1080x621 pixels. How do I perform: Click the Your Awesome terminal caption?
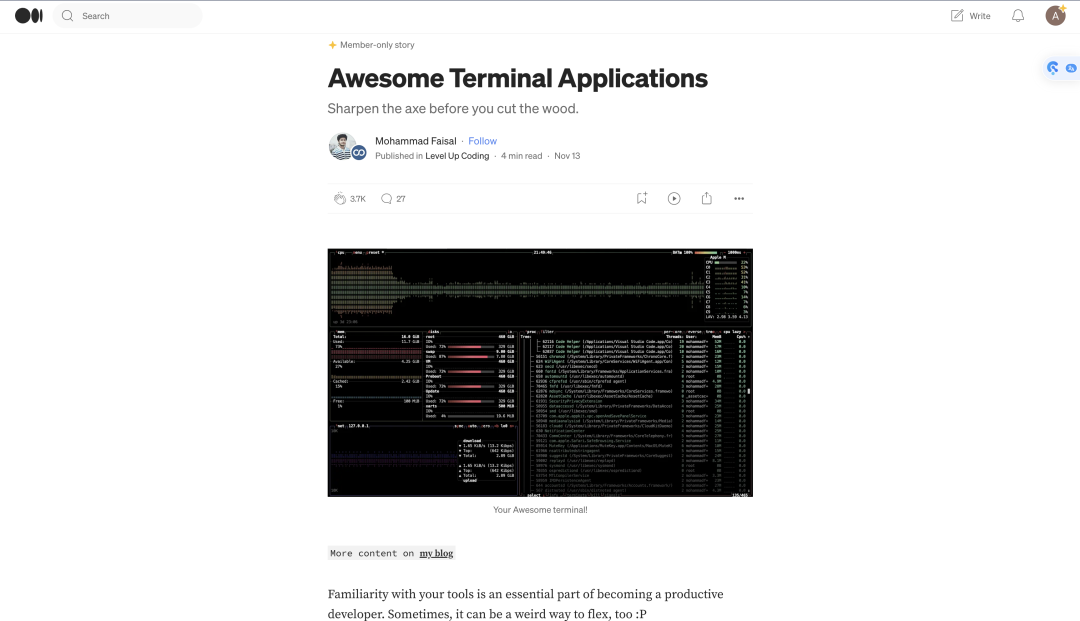pyautogui.click(x=540, y=509)
